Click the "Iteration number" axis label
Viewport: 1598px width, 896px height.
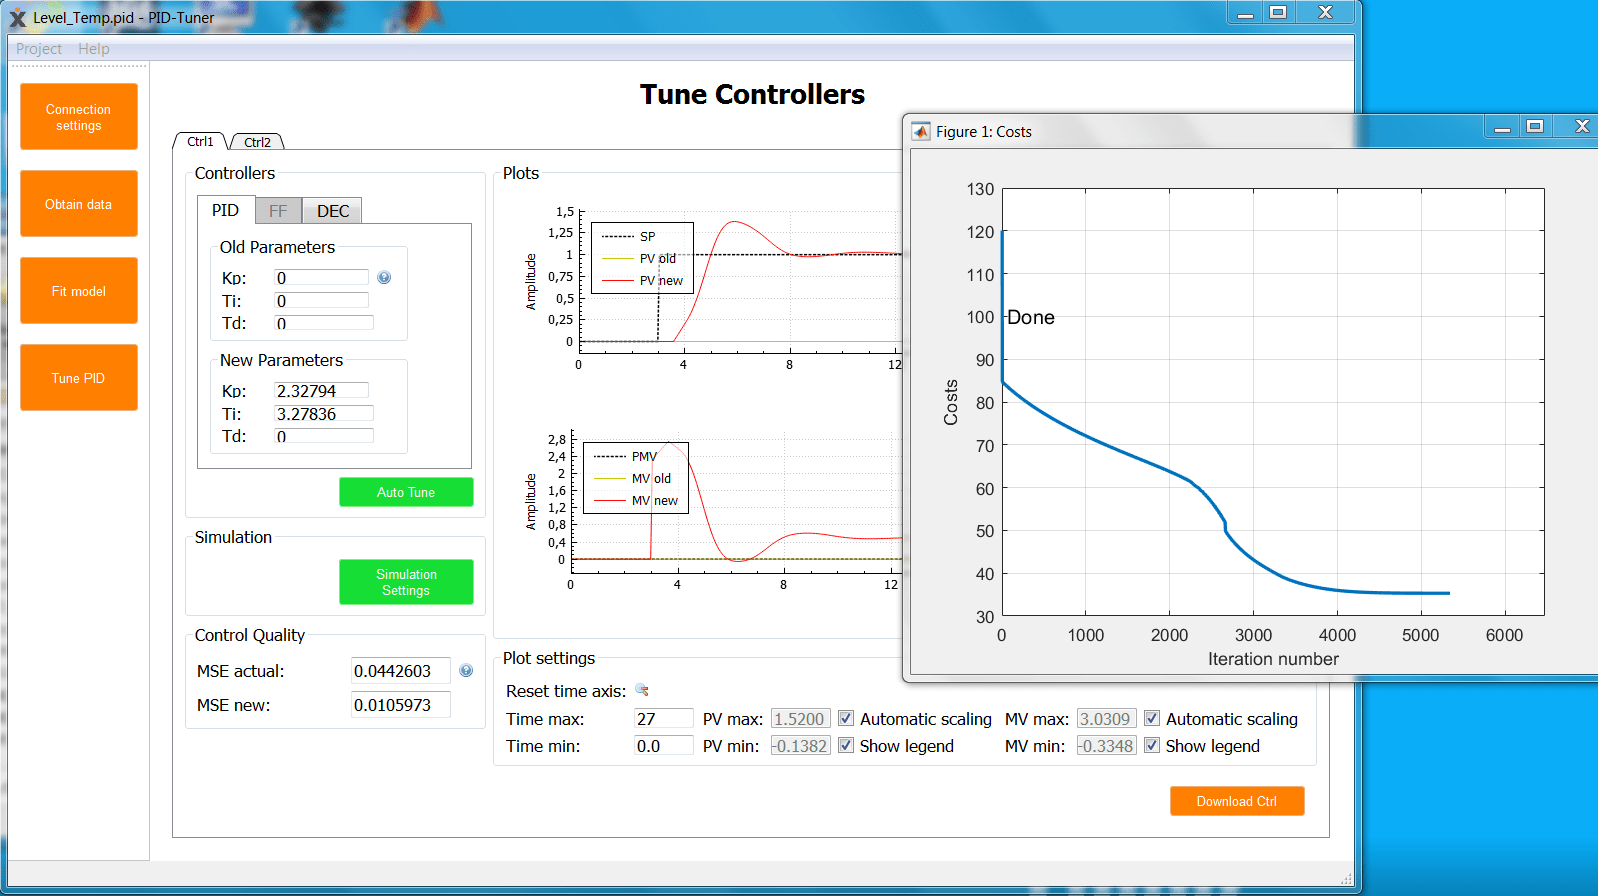1273,659
